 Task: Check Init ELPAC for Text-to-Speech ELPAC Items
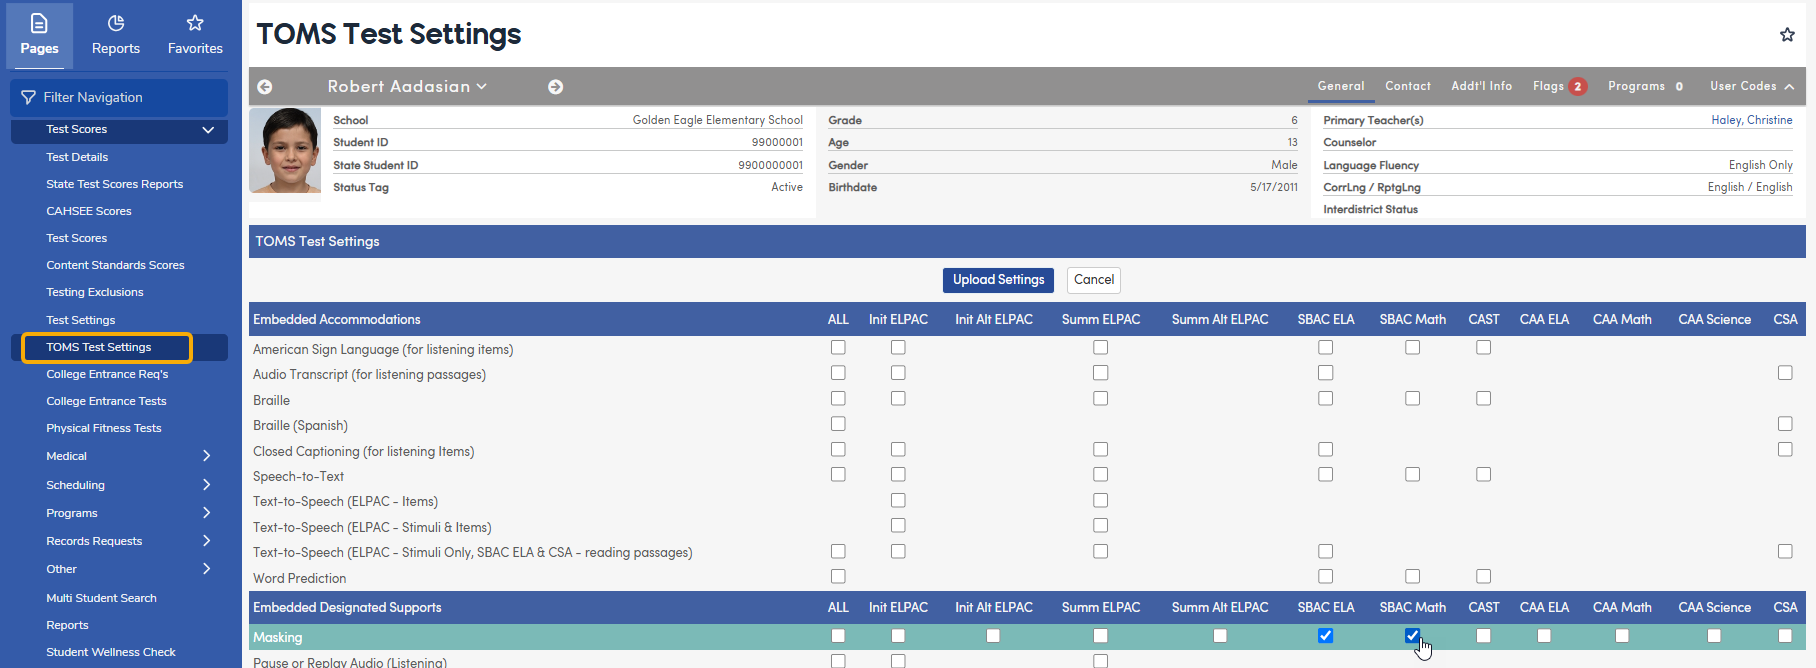point(898,500)
